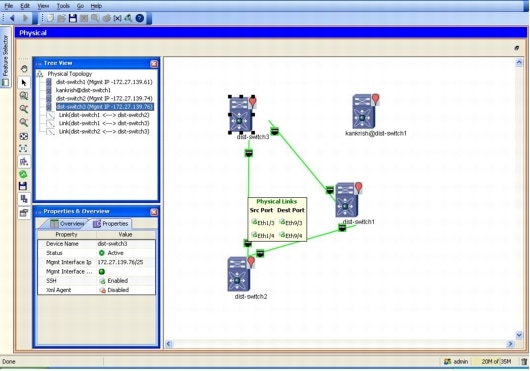Click Eth9/4 destination port in Physical Links

[291, 236]
